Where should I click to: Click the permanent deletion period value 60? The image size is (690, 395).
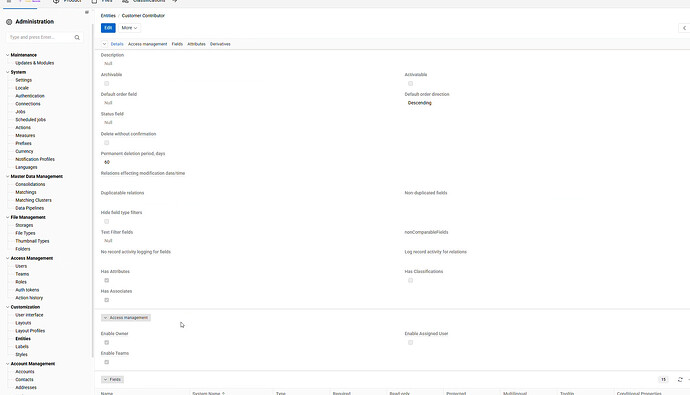tap(107, 162)
